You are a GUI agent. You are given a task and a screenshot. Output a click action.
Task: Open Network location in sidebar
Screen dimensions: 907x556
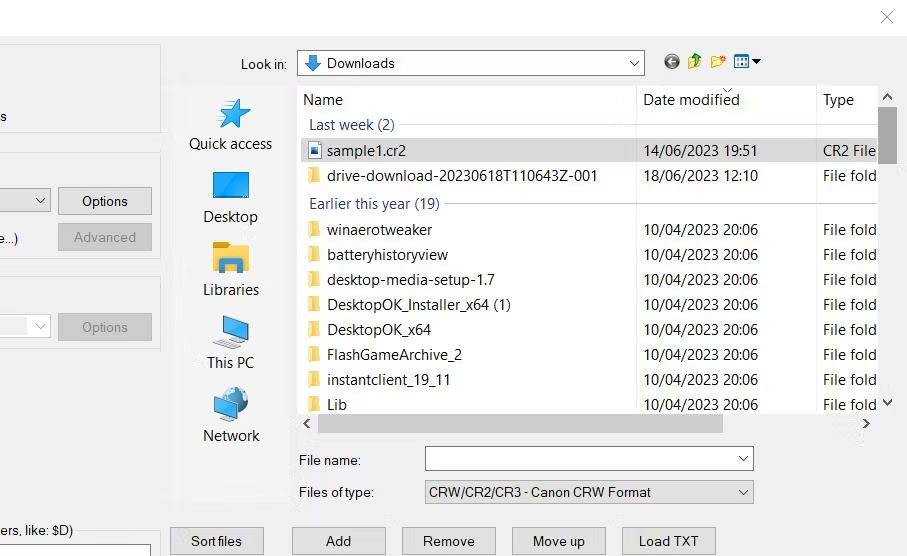tap(231, 416)
